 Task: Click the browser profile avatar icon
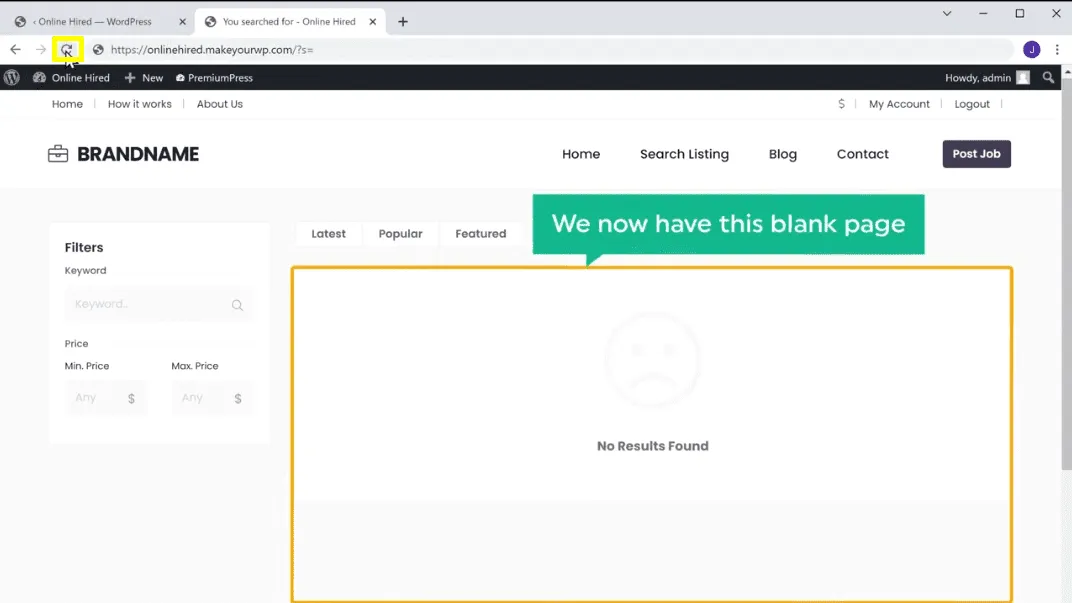click(1032, 49)
